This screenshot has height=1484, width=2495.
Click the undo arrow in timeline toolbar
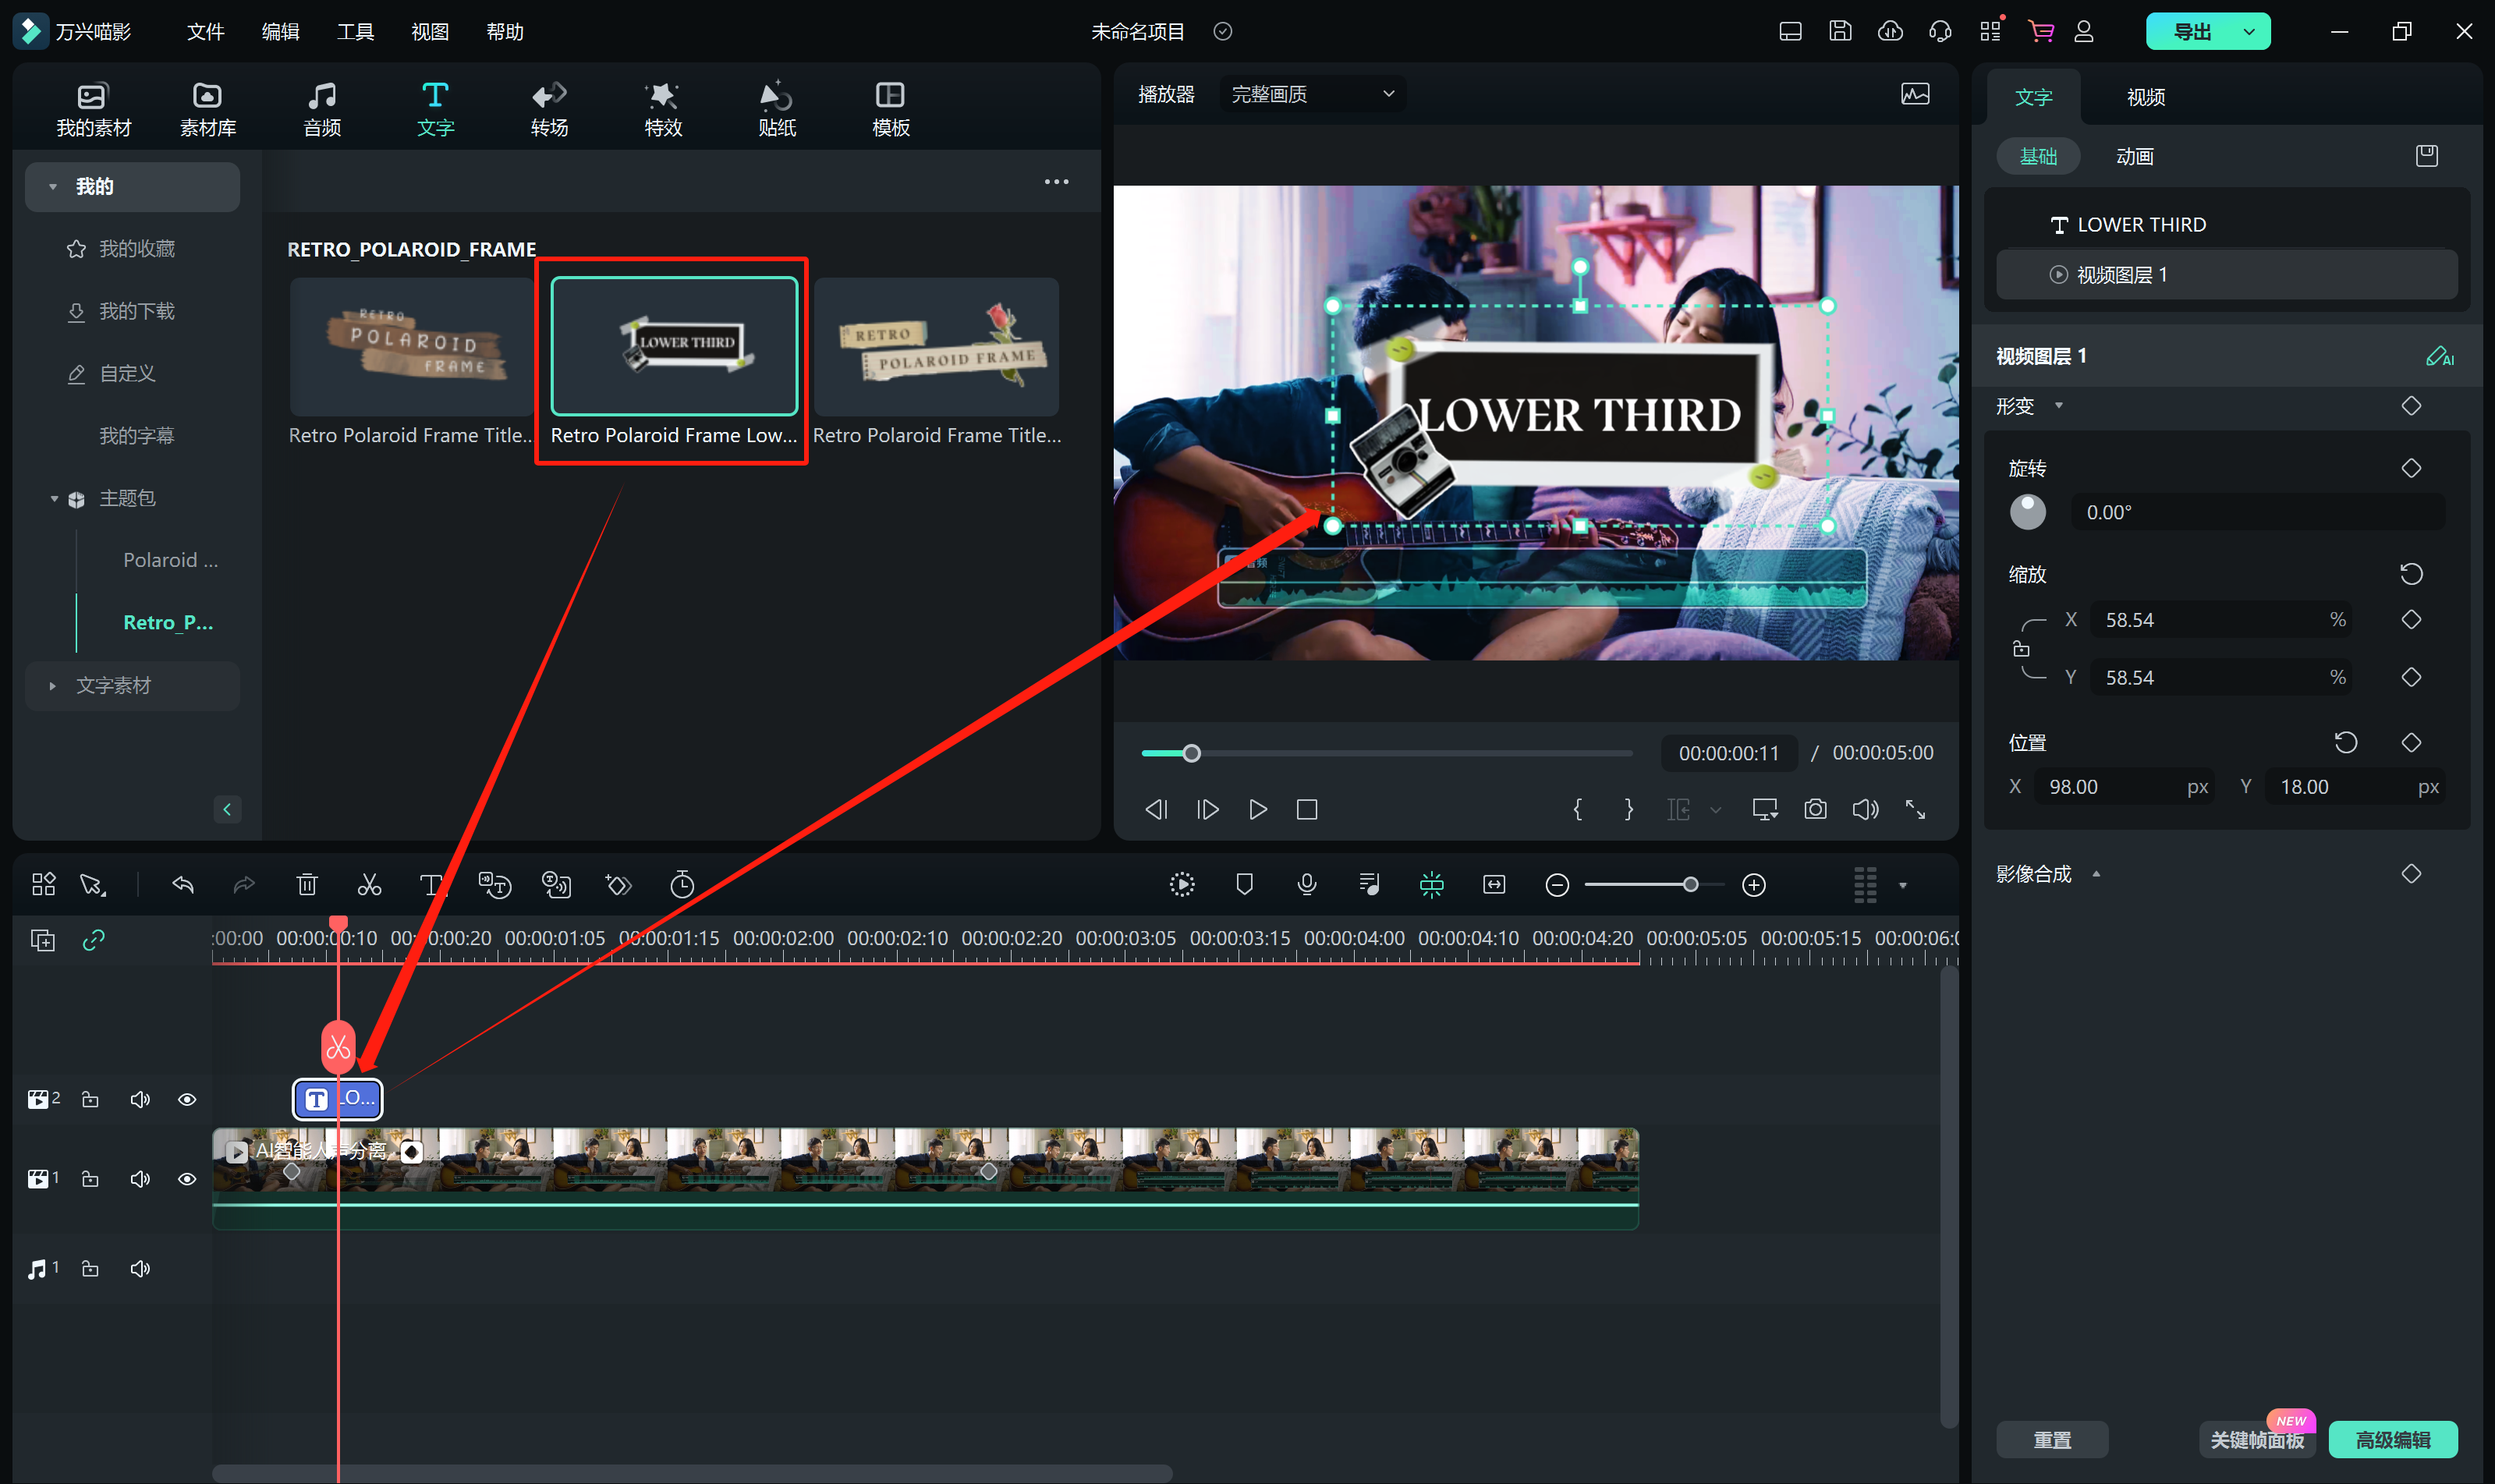pyautogui.click(x=183, y=885)
